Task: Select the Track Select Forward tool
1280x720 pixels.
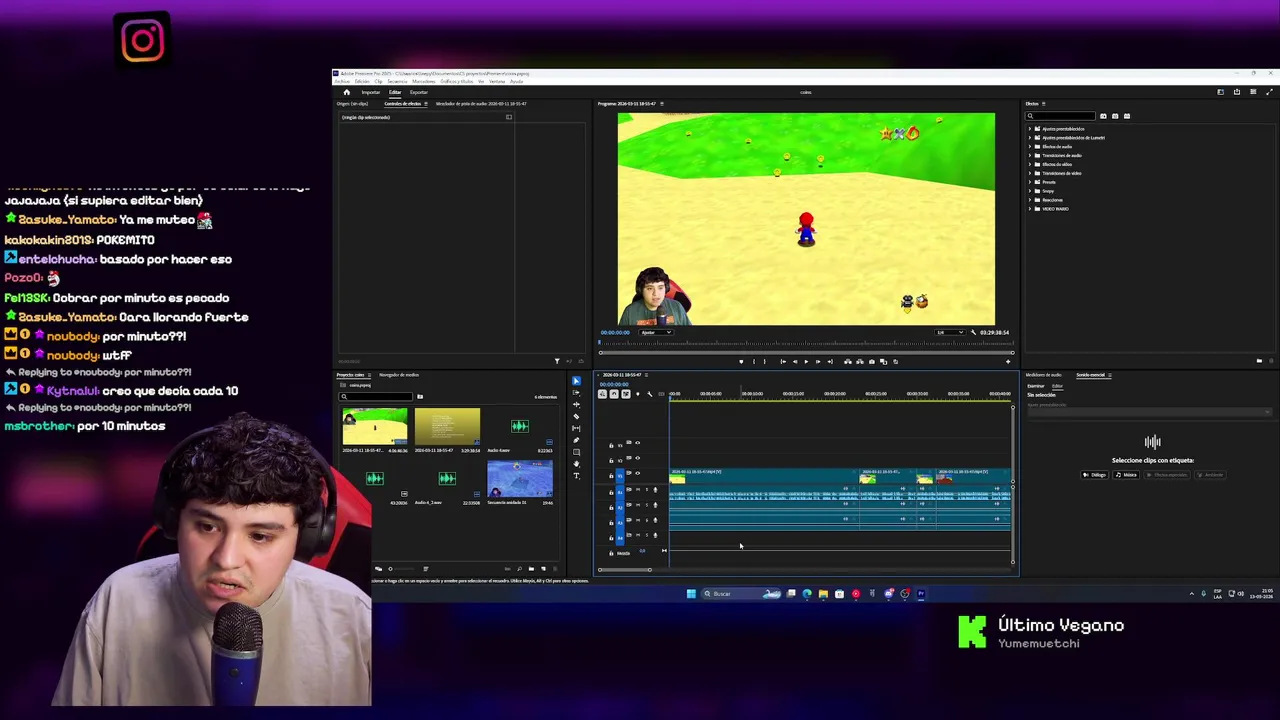Action: (x=576, y=393)
